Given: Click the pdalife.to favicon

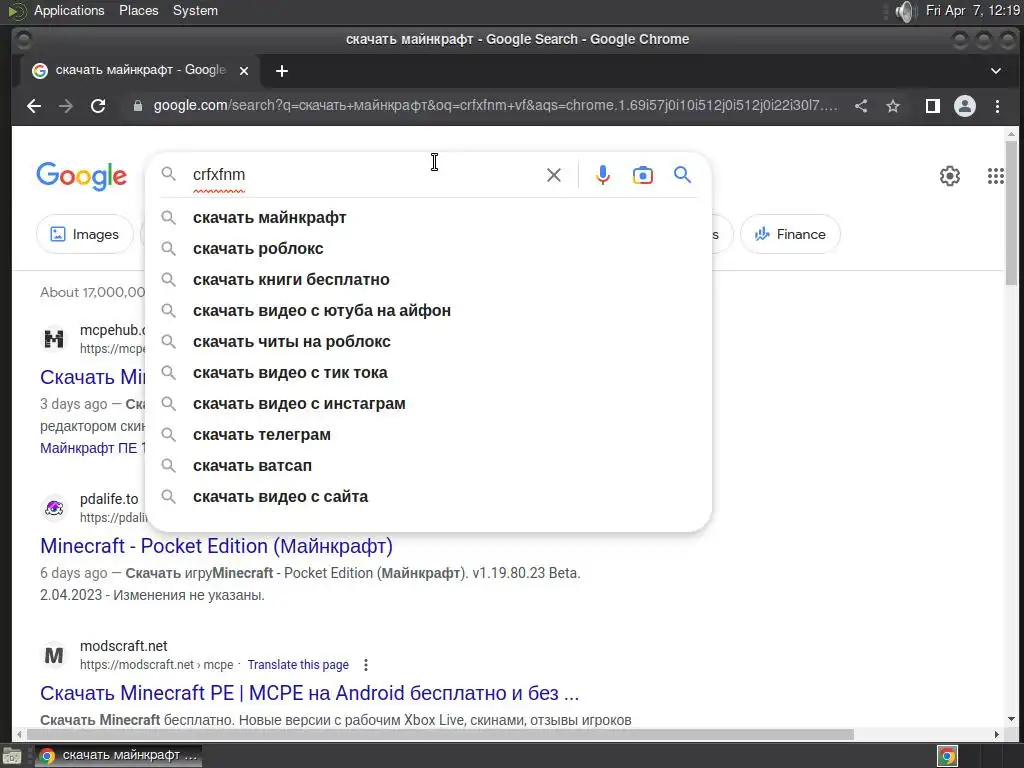Looking at the screenshot, I should (x=54, y=508).
